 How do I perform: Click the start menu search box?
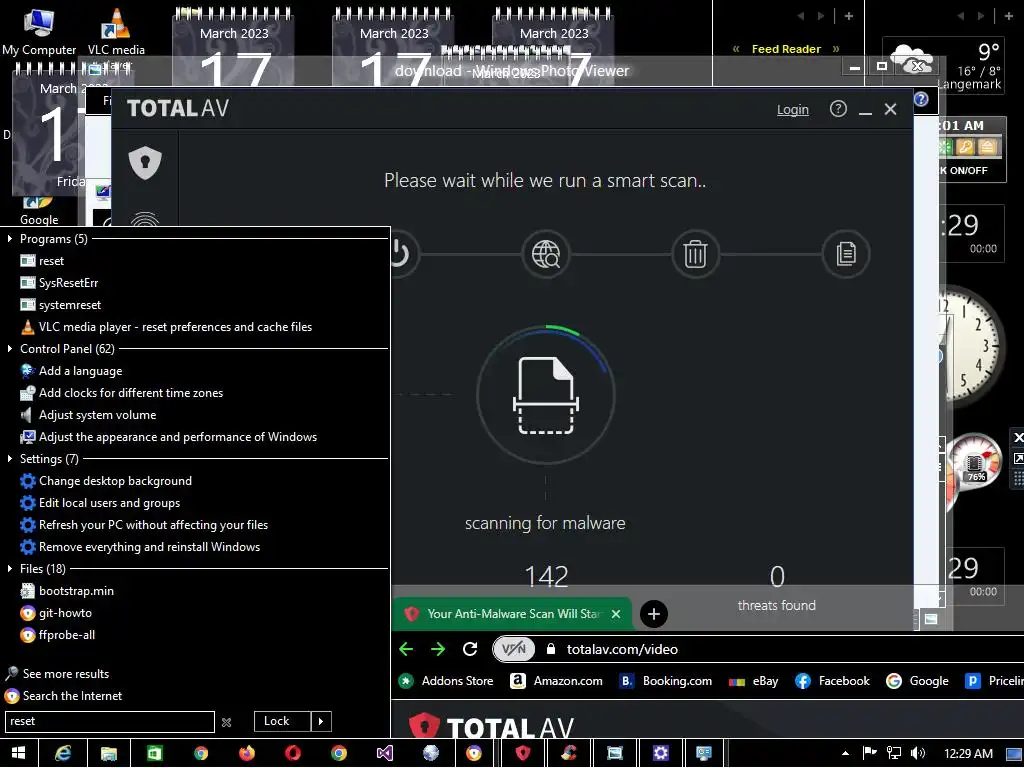tap(110, 722)
